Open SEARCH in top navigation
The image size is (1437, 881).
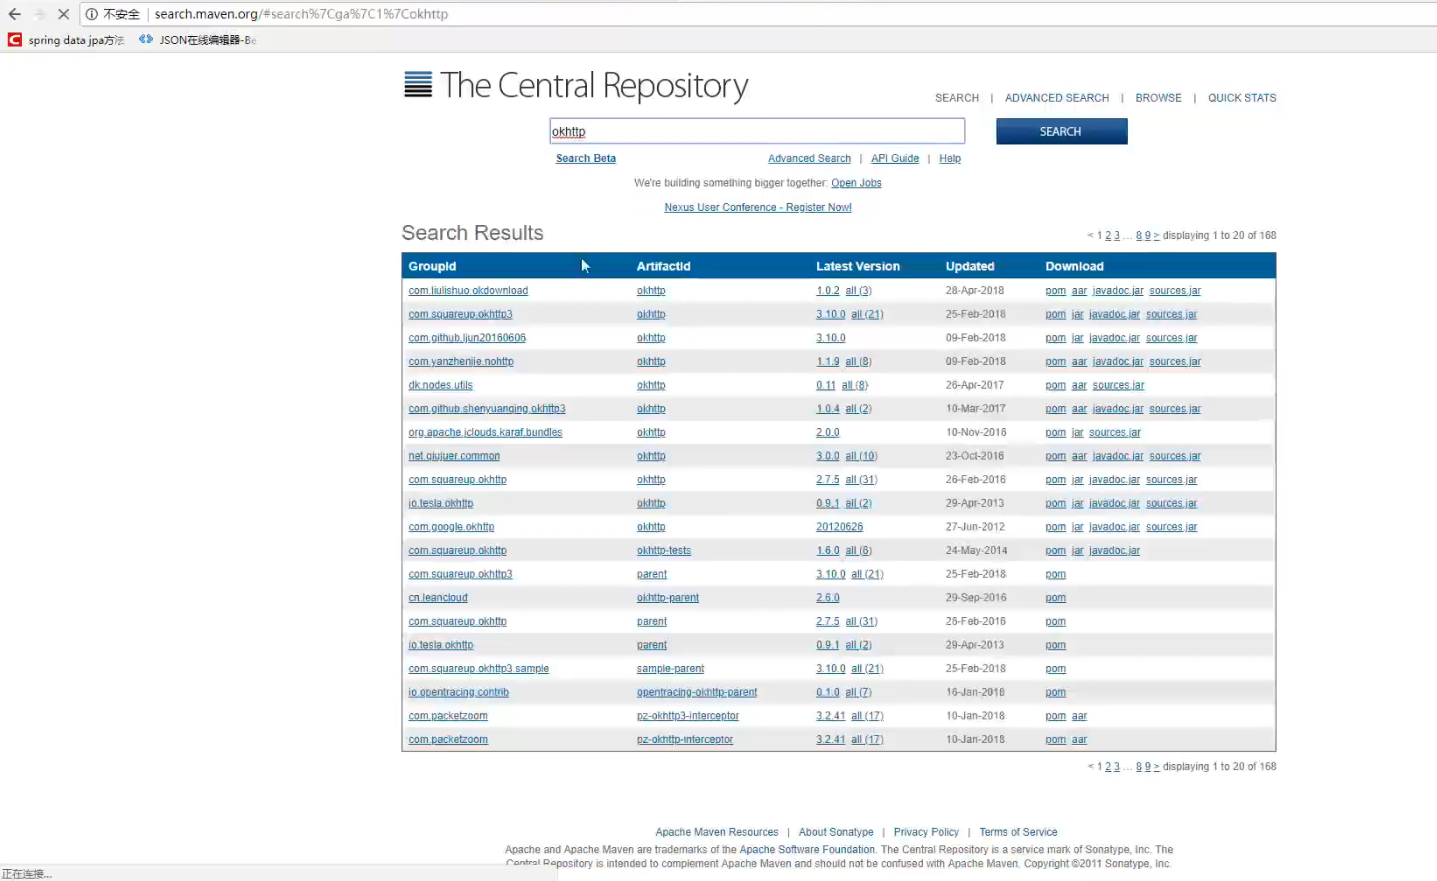point(957,98)
